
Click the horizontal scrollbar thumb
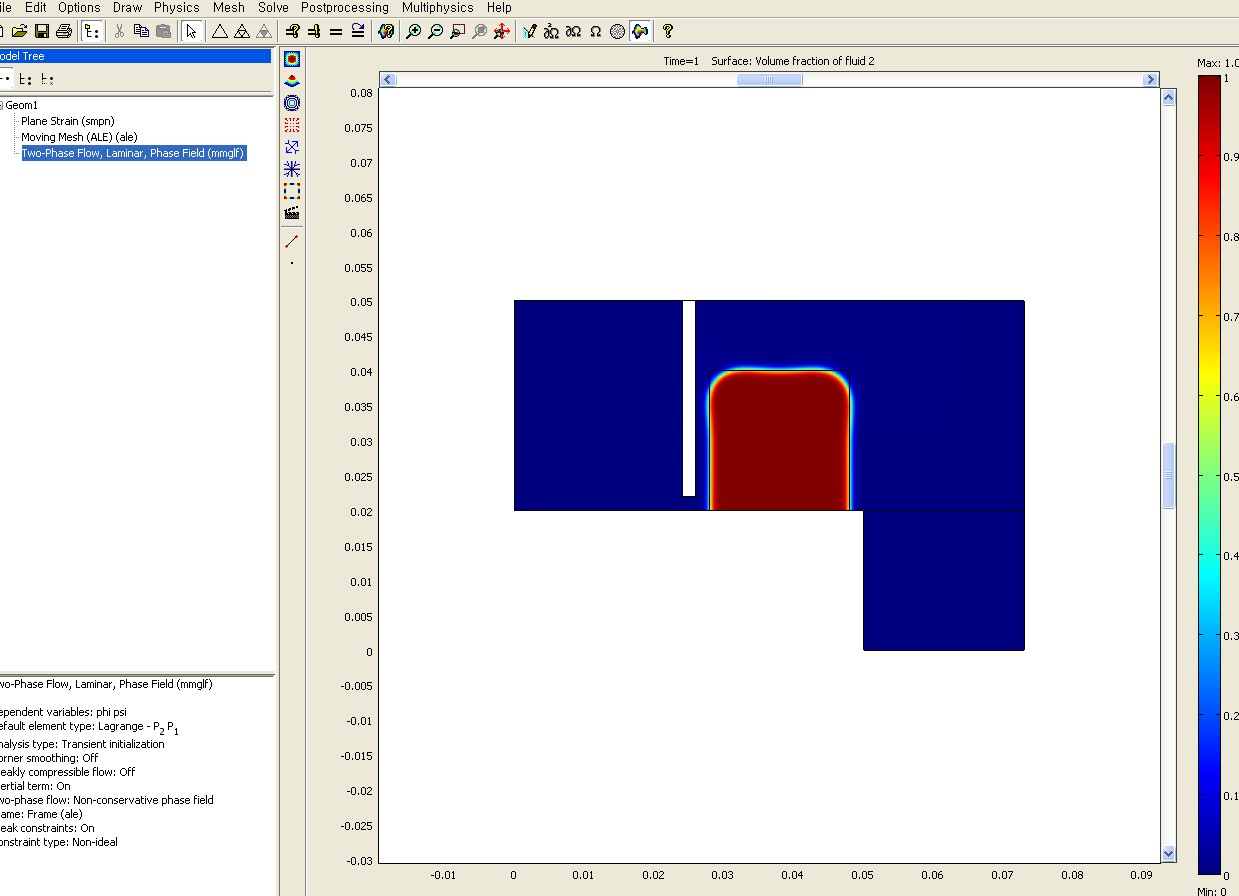pyautogui.click(x=769, y=80)
